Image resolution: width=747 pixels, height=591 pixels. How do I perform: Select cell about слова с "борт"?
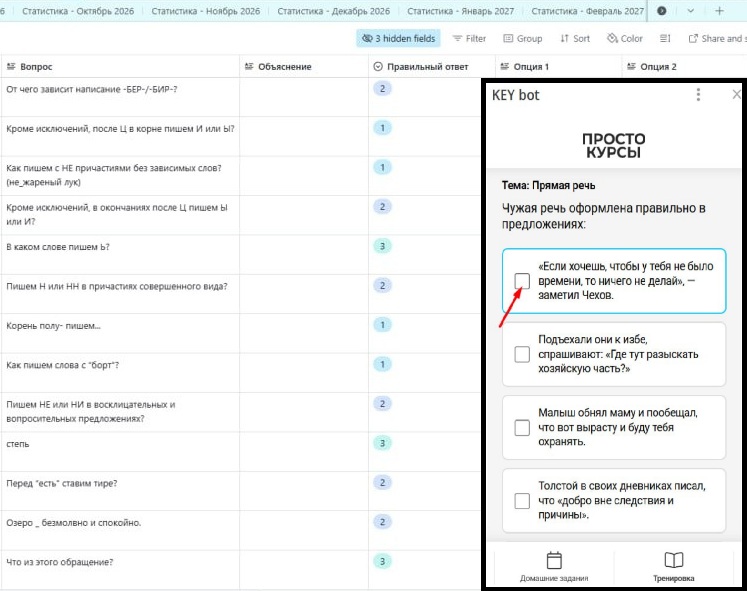click(x=120, y=373)
